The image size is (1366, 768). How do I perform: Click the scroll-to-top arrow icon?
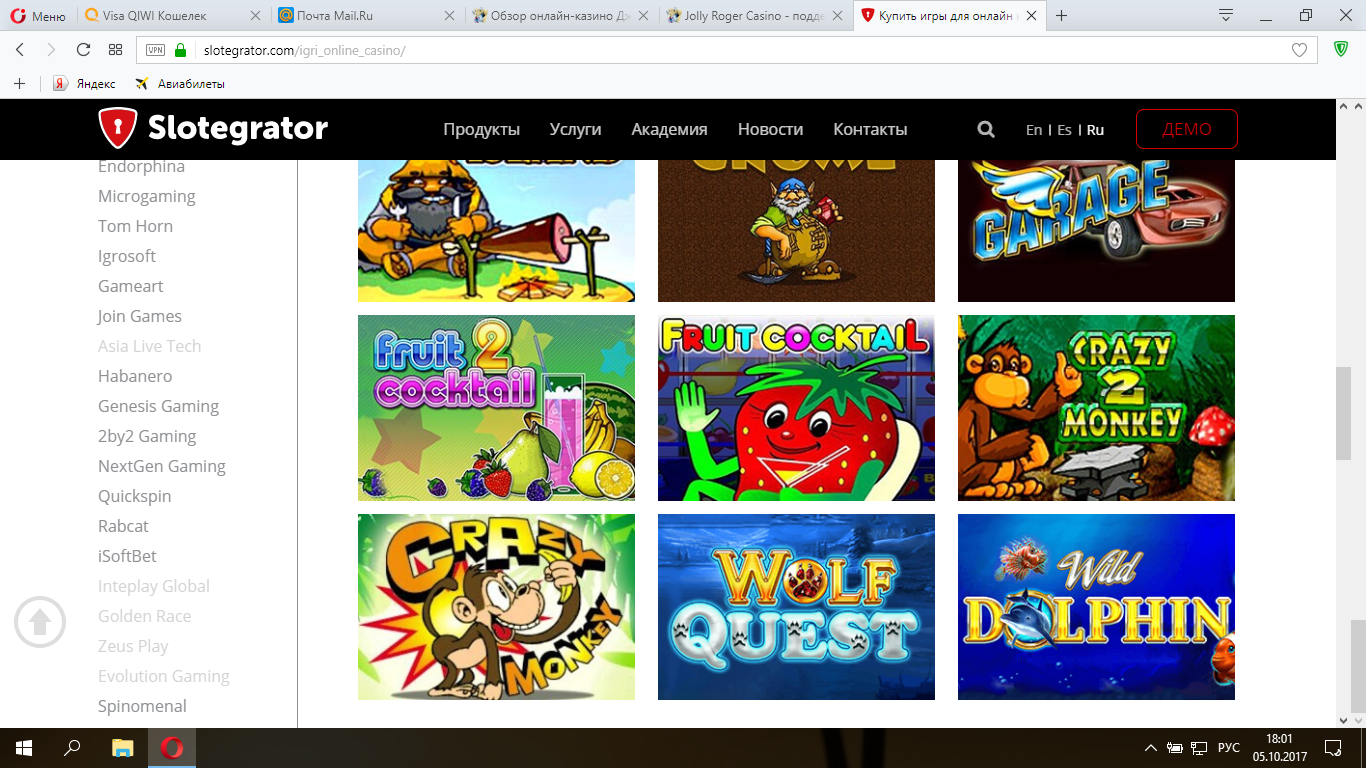40,622
